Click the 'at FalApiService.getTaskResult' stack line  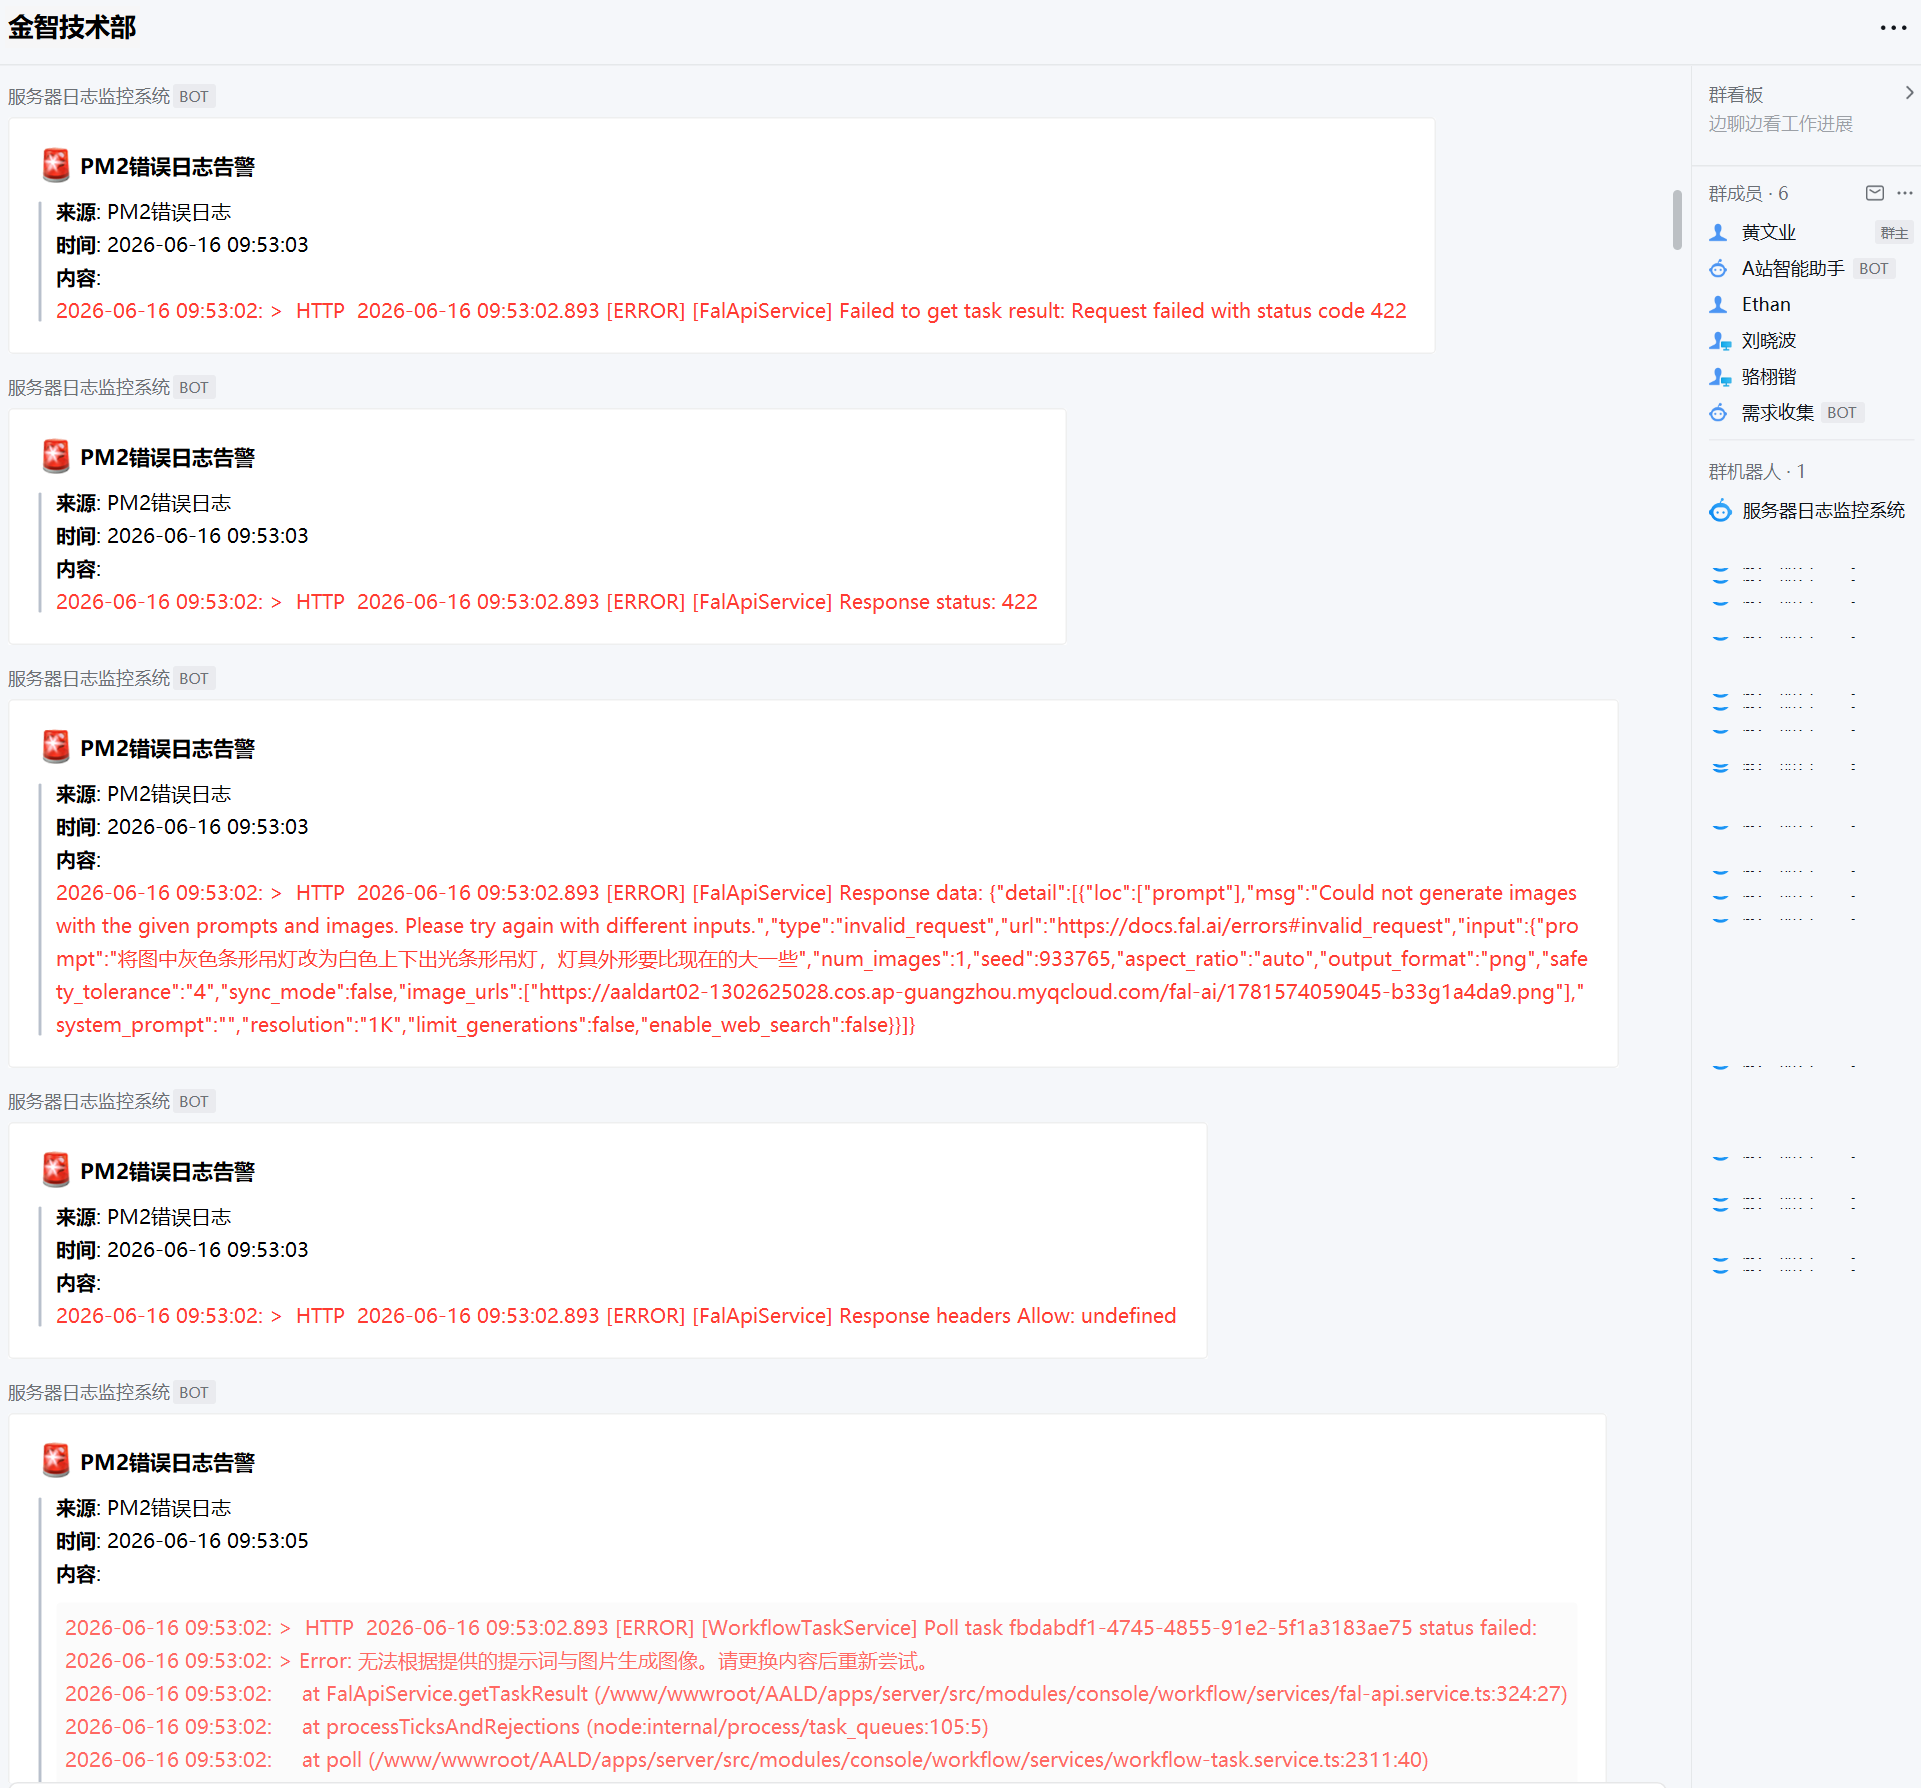point(816,1694)
